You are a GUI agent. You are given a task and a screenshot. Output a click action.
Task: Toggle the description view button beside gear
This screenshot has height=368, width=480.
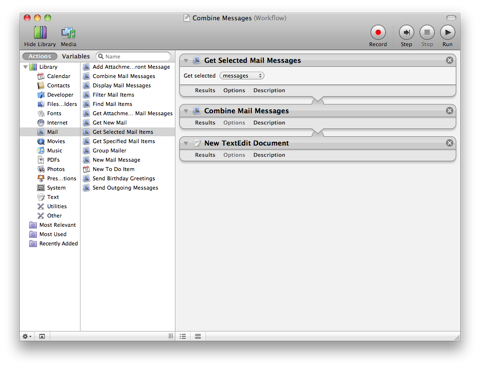pos(42,337)
